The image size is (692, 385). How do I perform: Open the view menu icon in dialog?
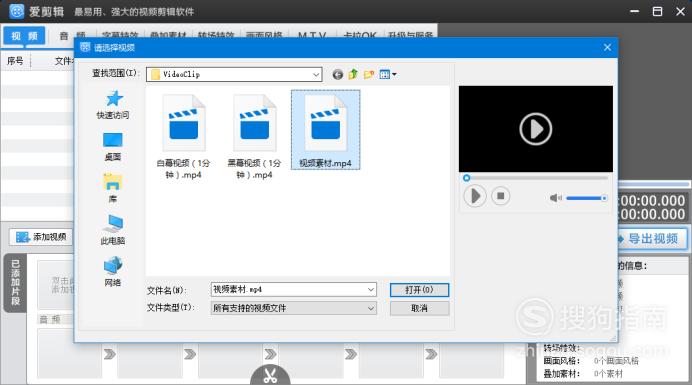[388, 75]
